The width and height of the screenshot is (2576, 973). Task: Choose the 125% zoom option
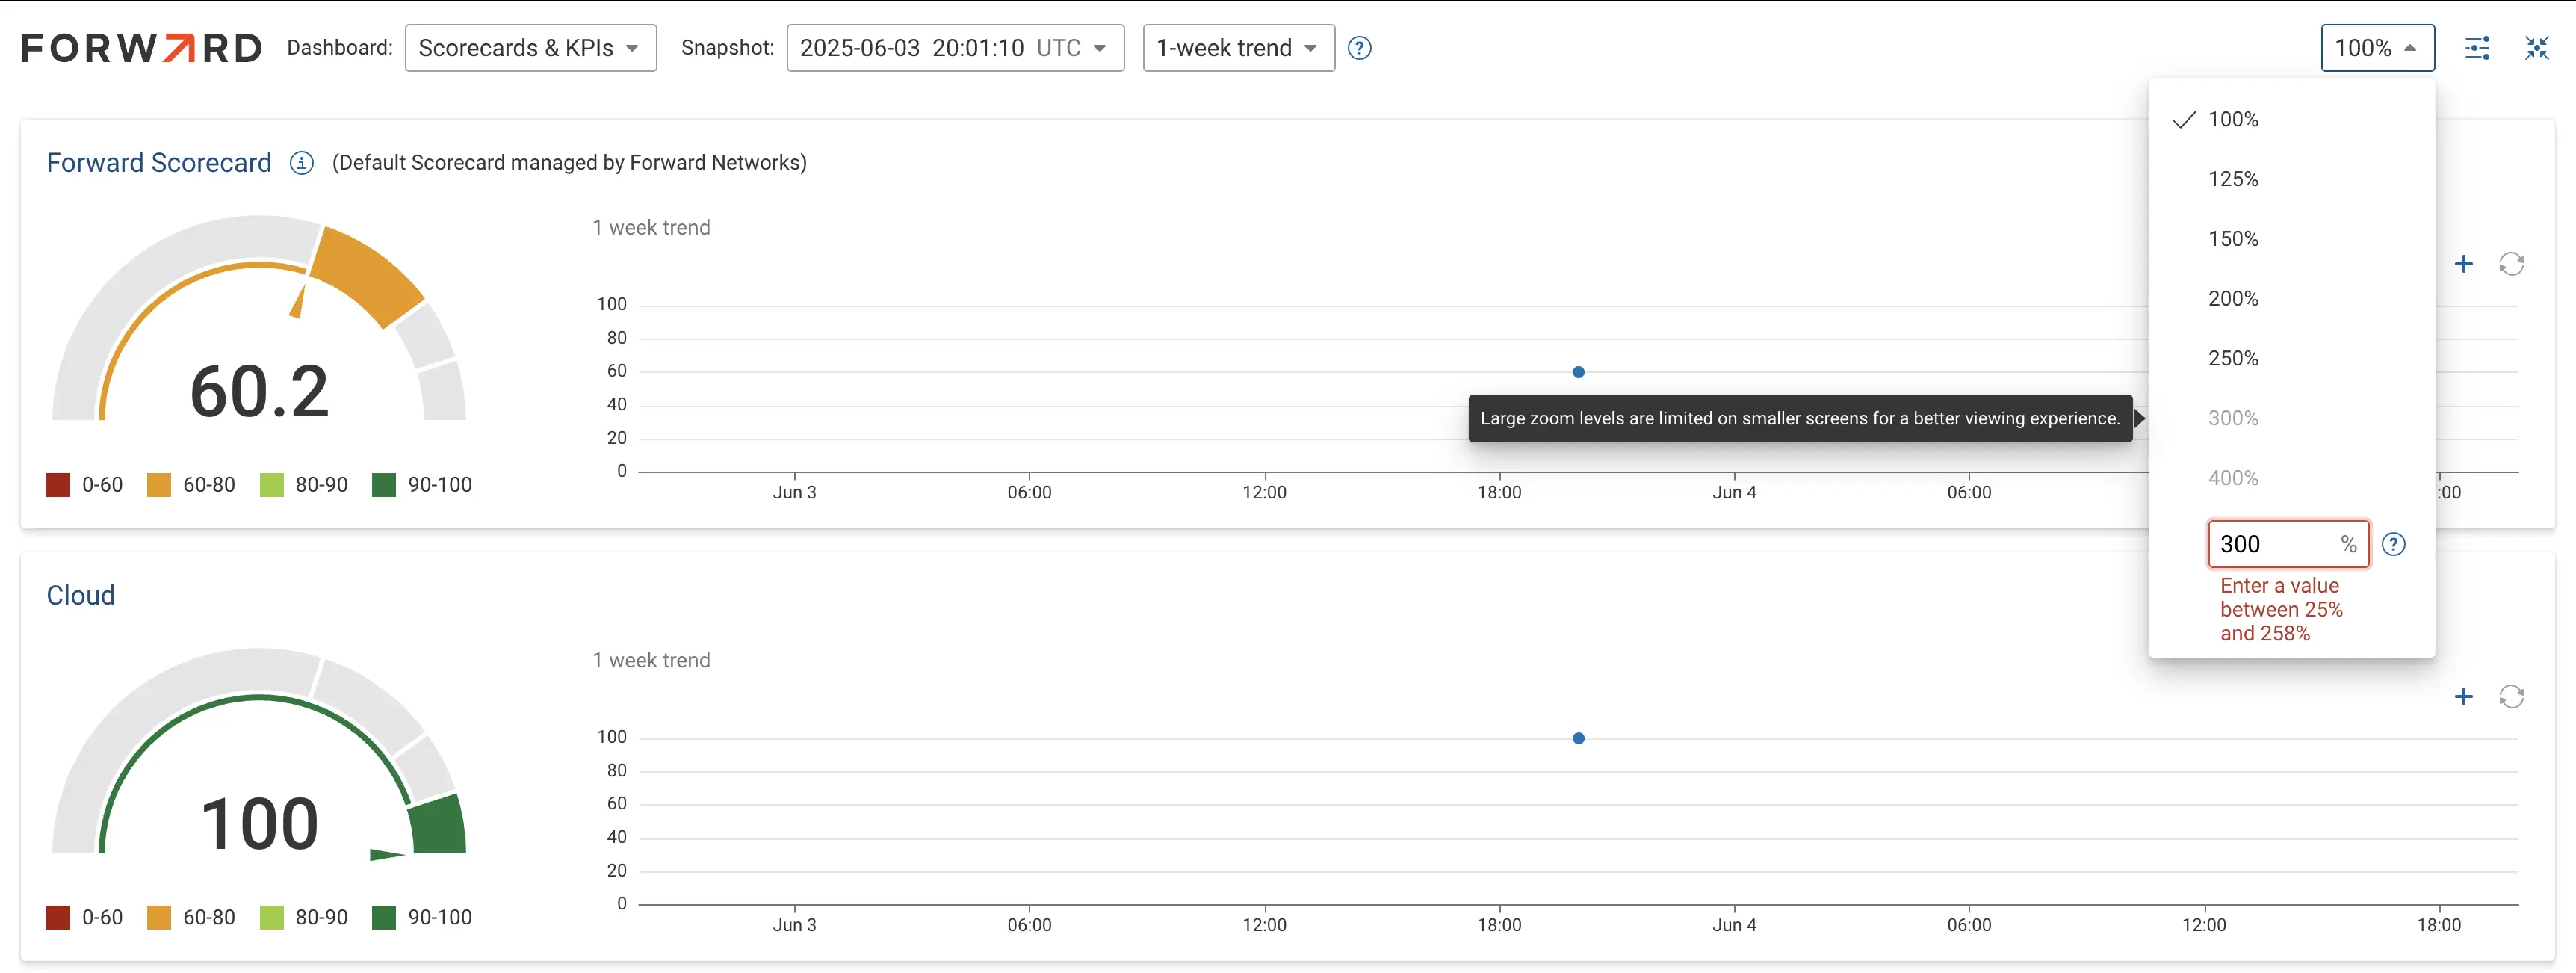click(2291, 179)
